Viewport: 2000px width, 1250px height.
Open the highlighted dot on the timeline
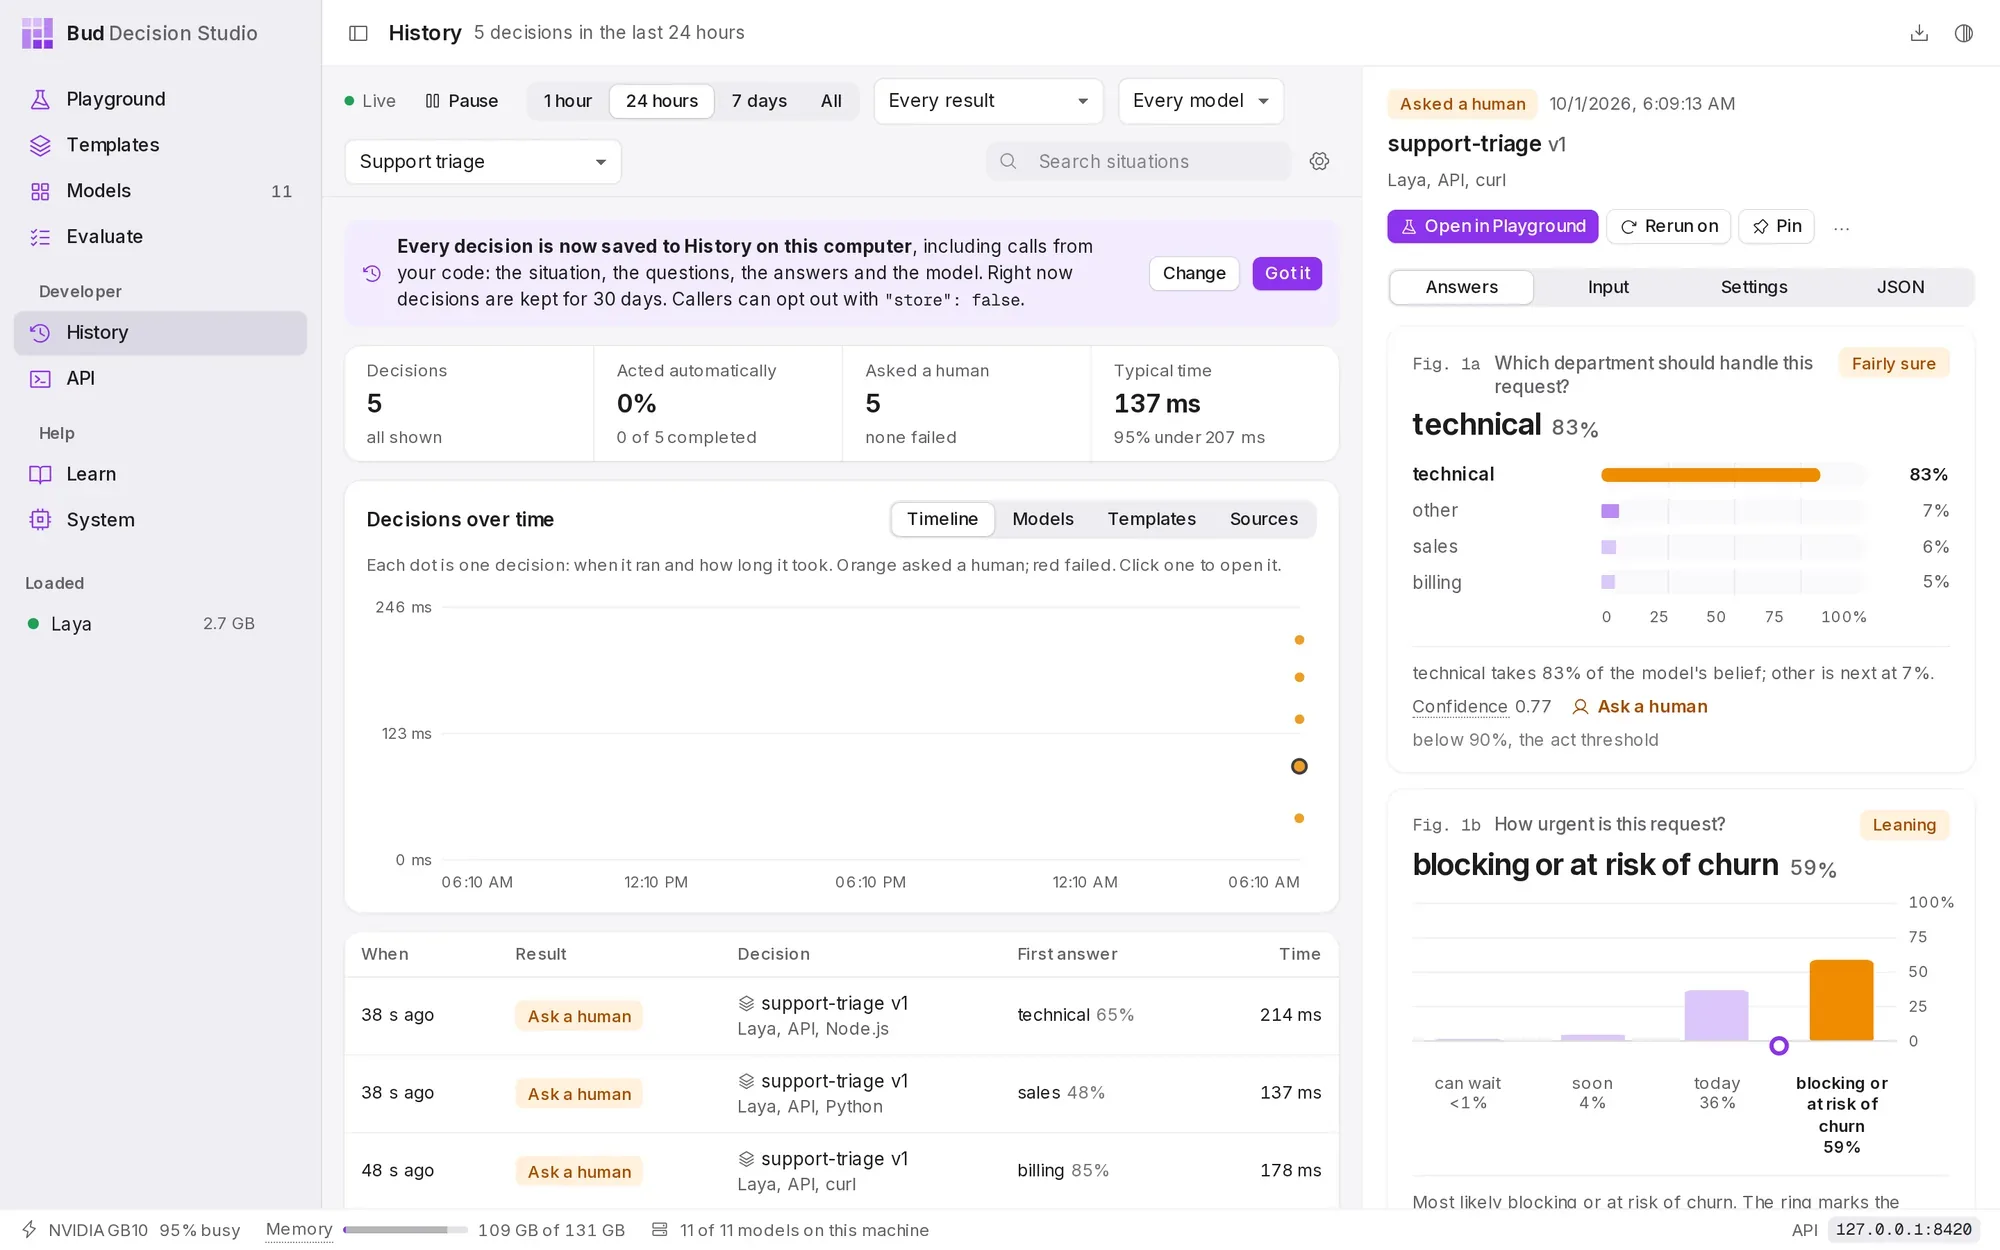[x=1299, y=766]
